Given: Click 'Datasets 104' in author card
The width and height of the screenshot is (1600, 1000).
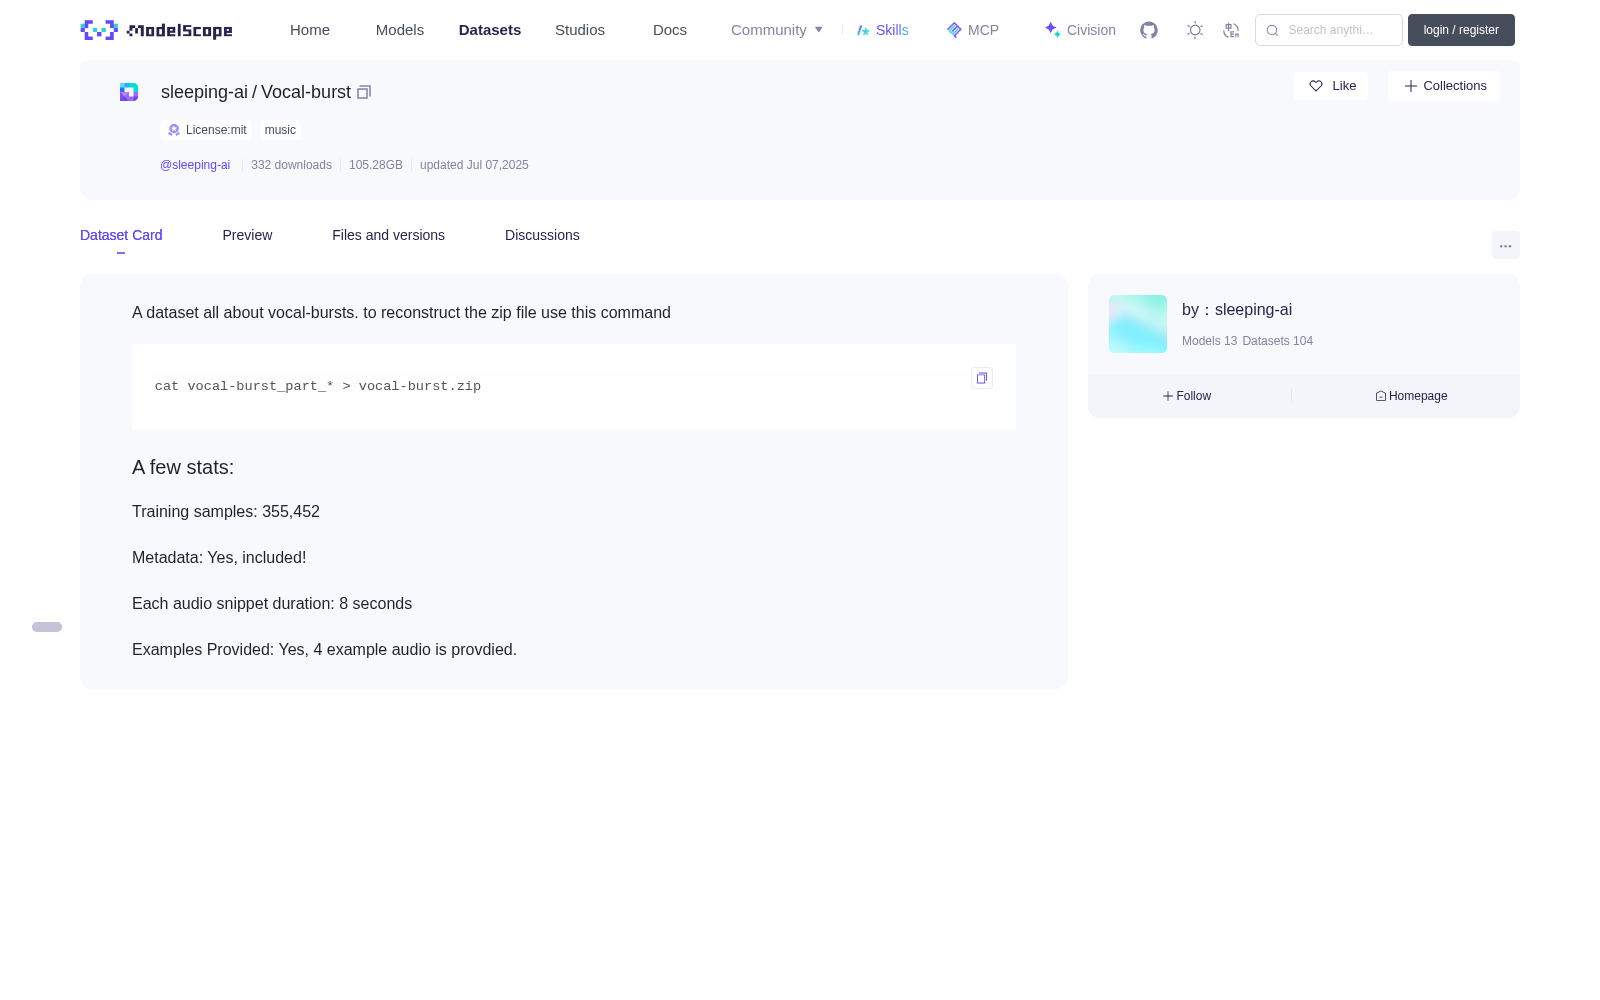Looking at the screenshot, I should 1277,341.
